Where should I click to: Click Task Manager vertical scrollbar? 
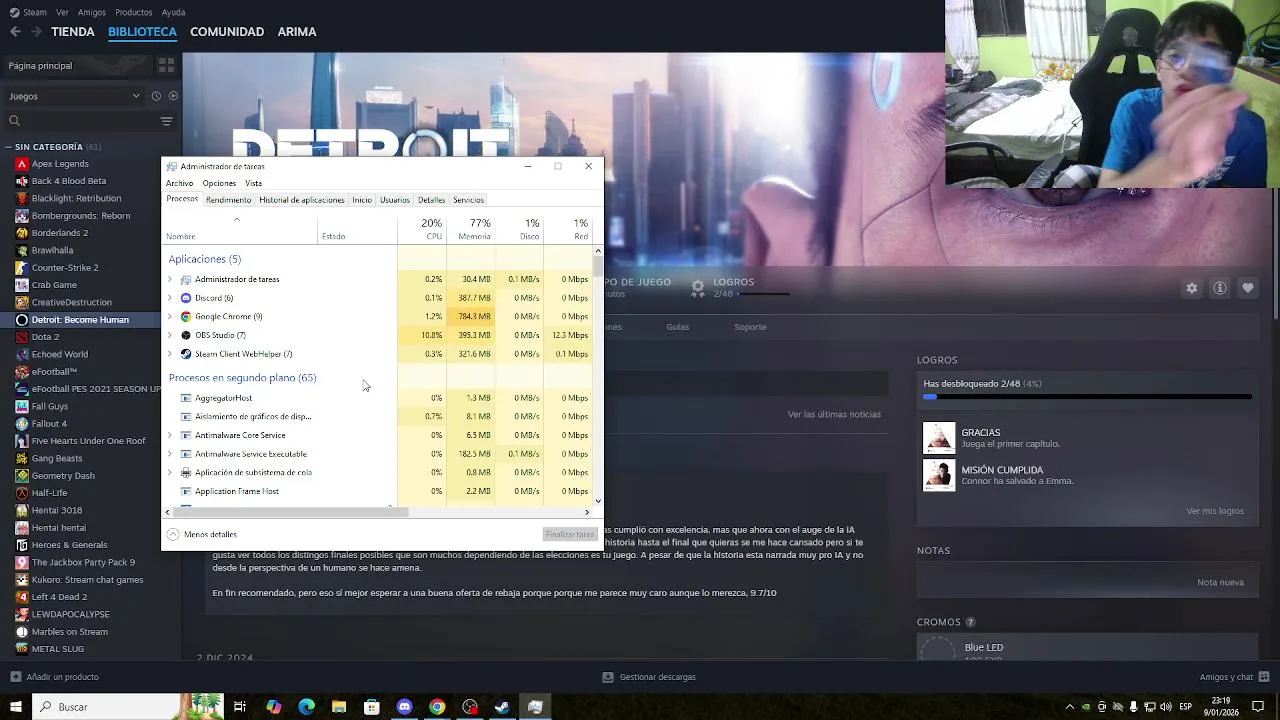(x=598, y=267)
